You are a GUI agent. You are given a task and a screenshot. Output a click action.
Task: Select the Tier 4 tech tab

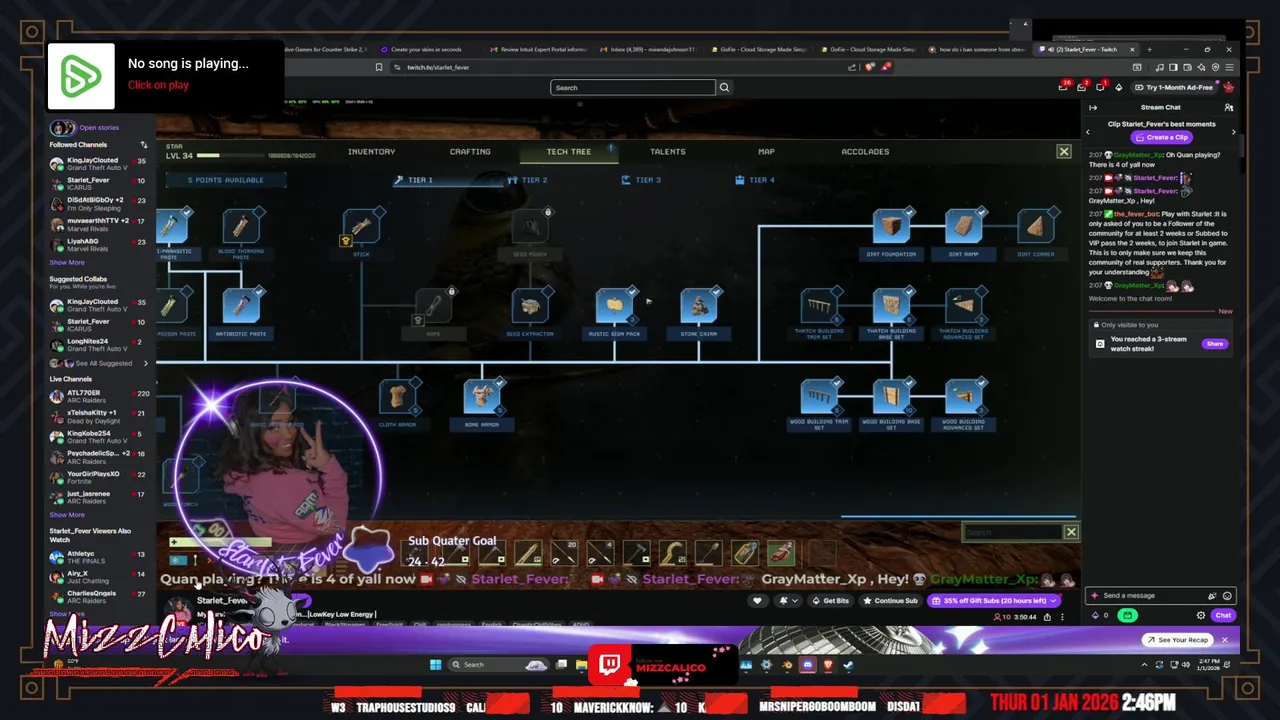[x=756, y=180]
